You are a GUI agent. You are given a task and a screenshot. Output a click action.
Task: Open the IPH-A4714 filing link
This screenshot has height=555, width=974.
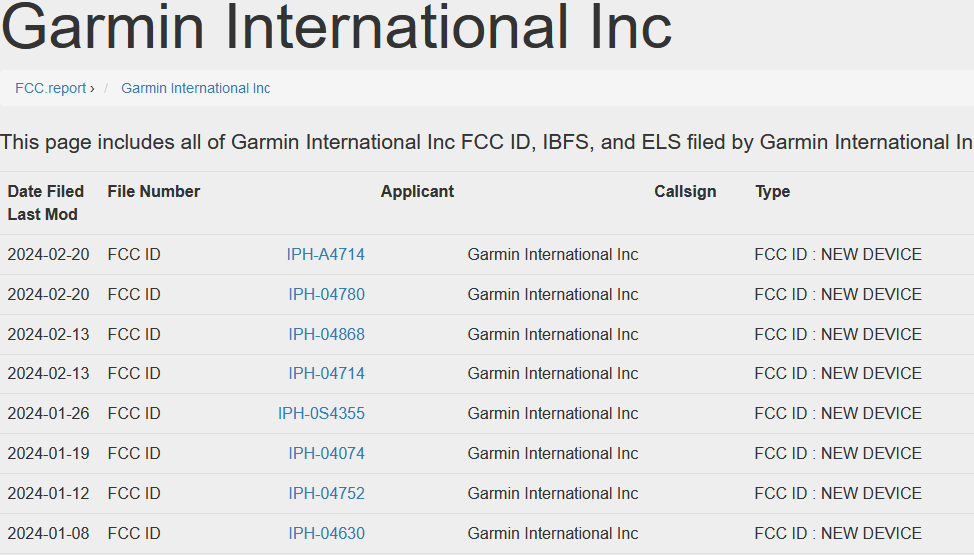pos(325,255)
